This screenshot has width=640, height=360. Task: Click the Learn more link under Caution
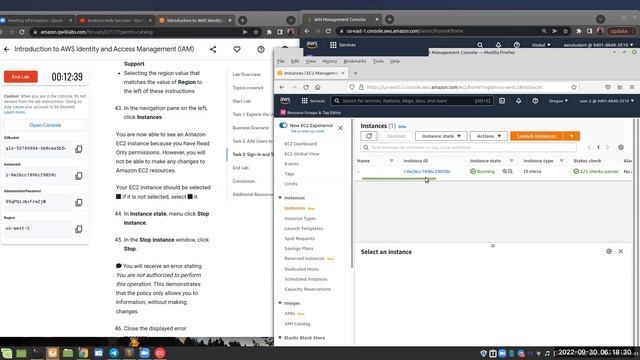pos(15,112)
